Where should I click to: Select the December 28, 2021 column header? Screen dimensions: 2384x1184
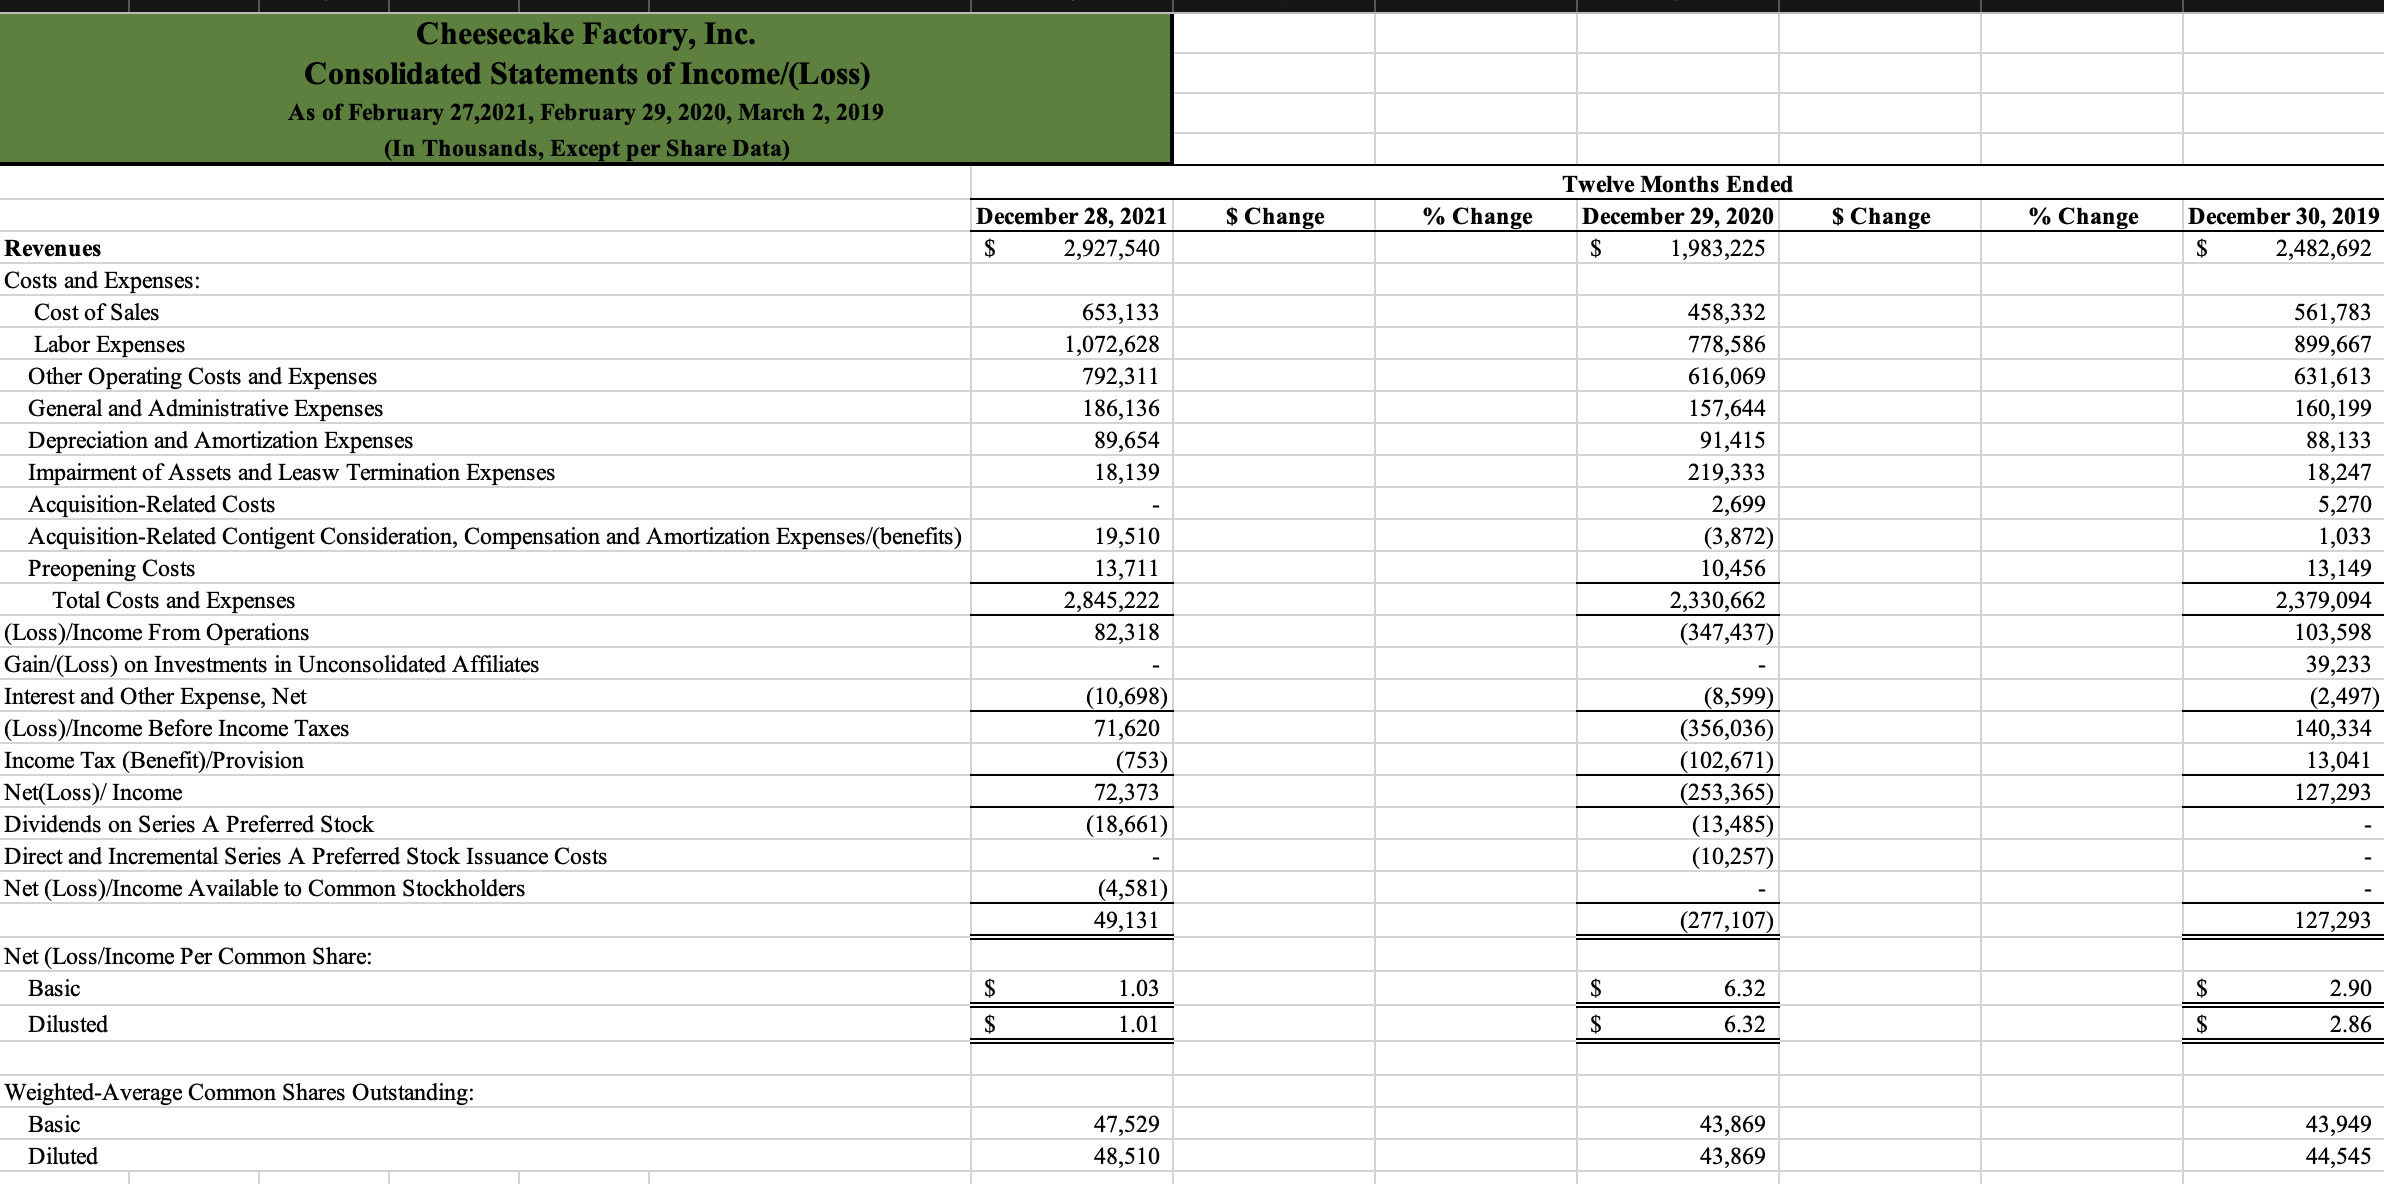pos(1070,216)
